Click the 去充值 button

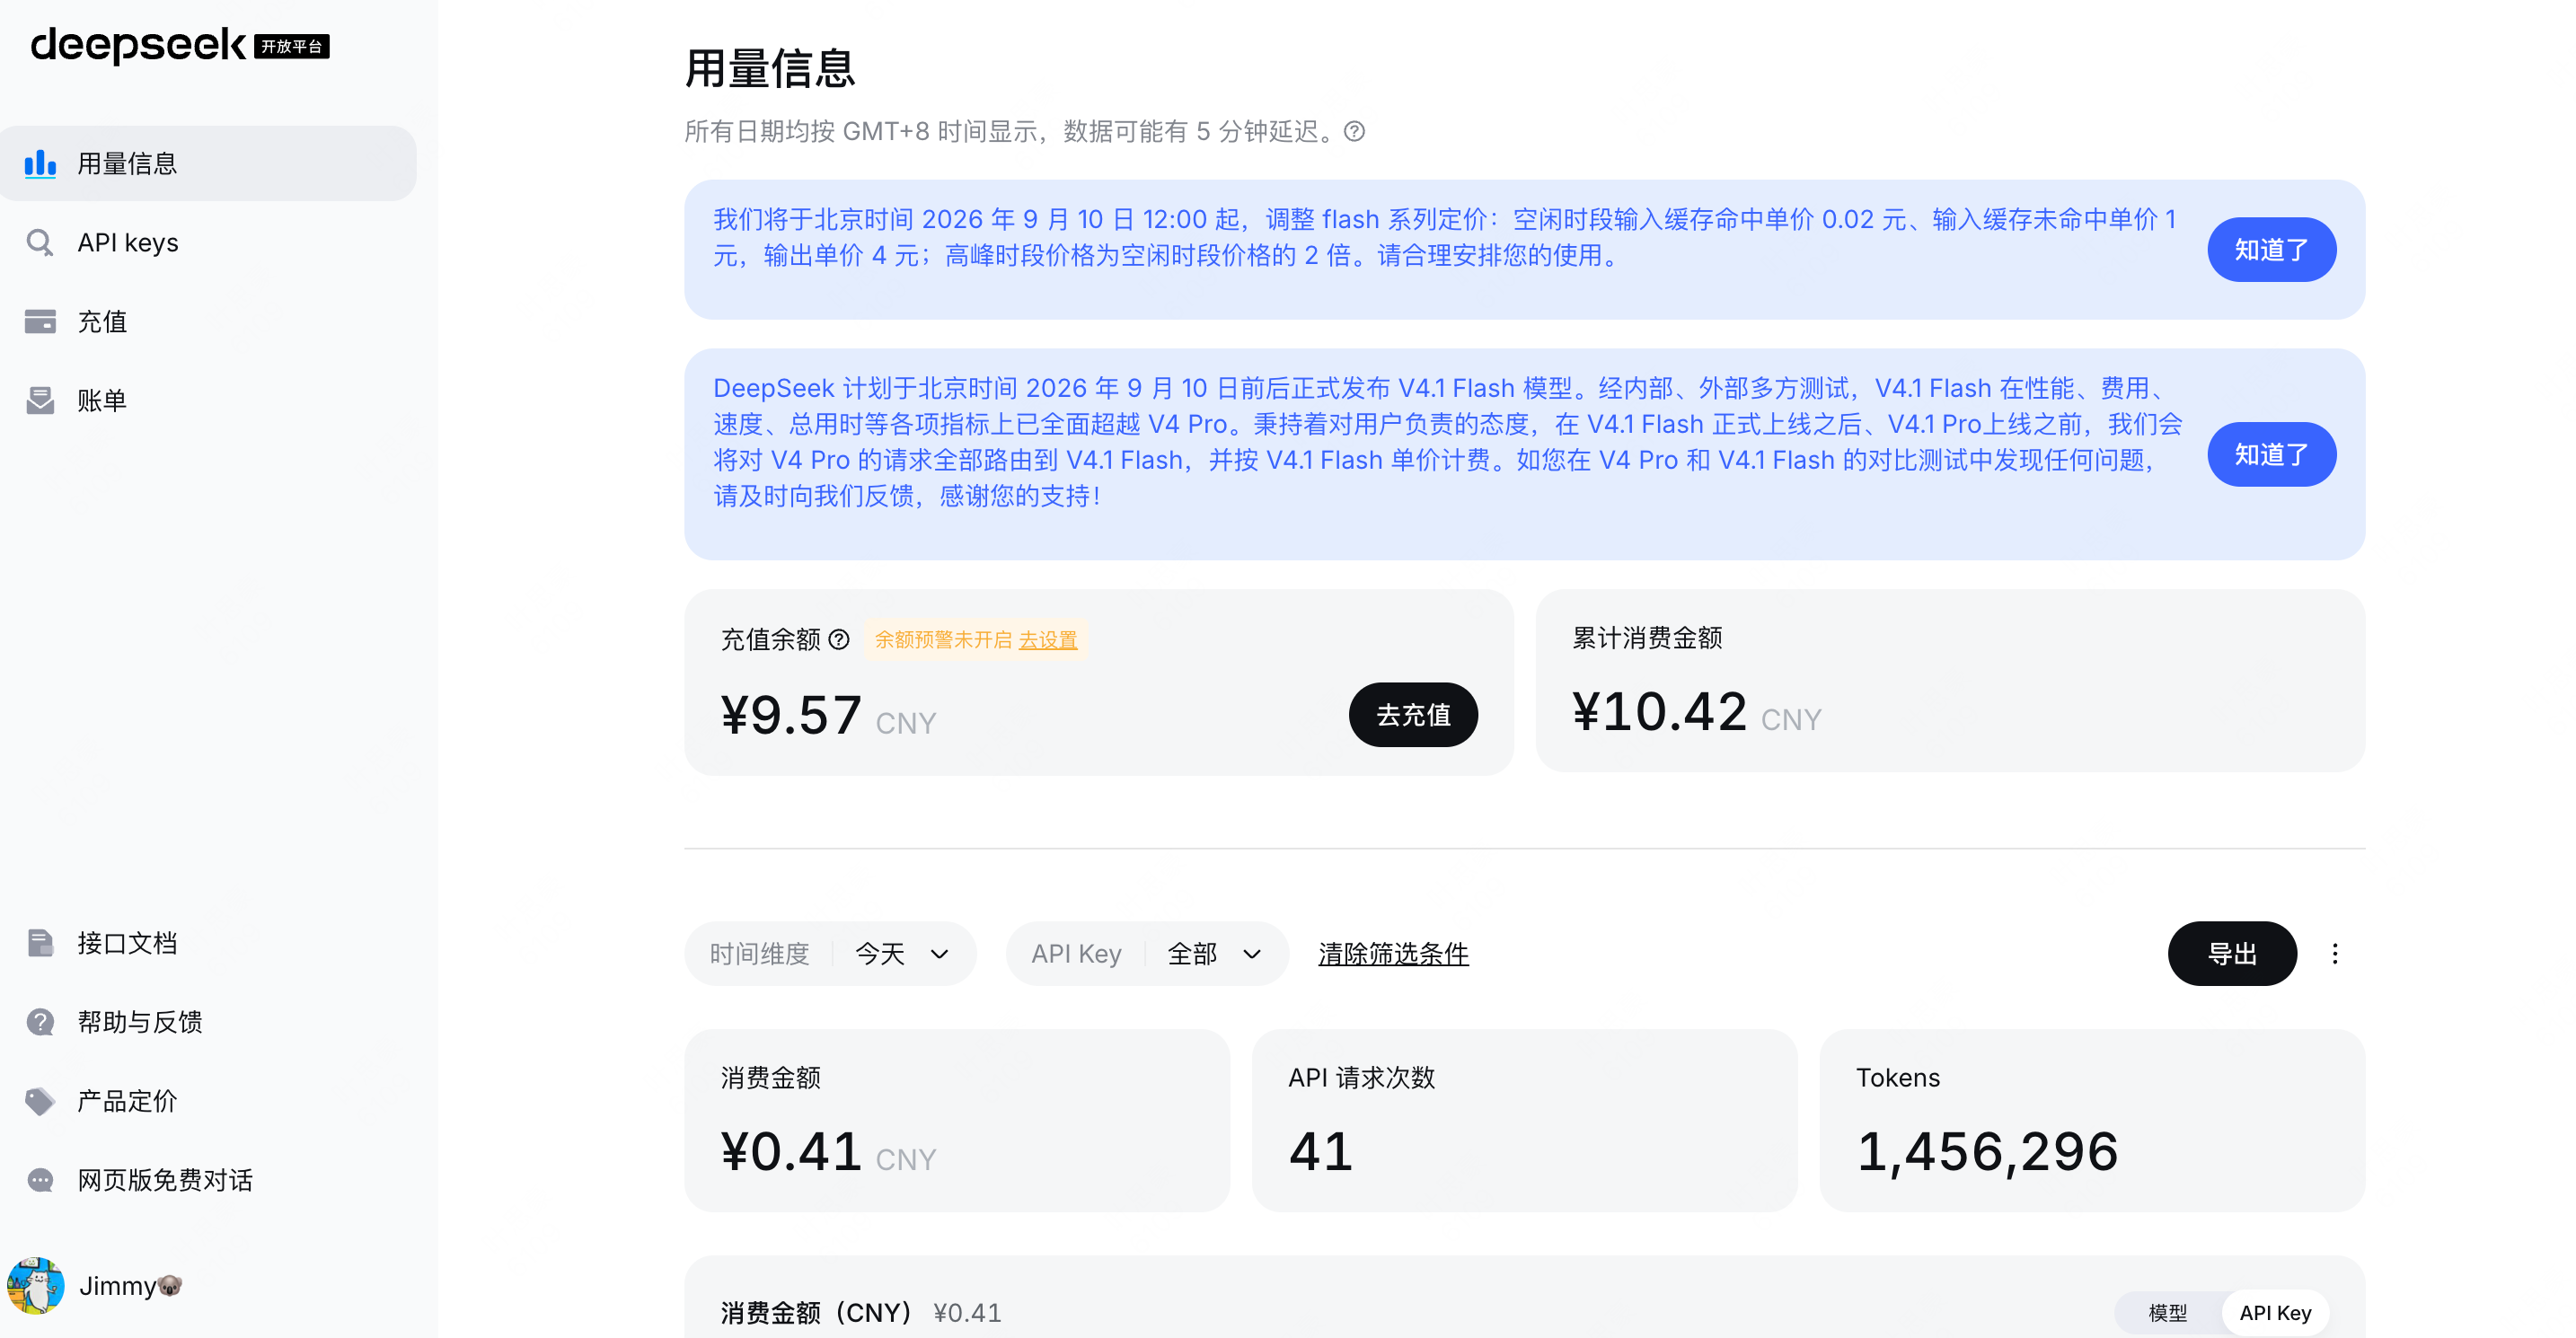1413,714
